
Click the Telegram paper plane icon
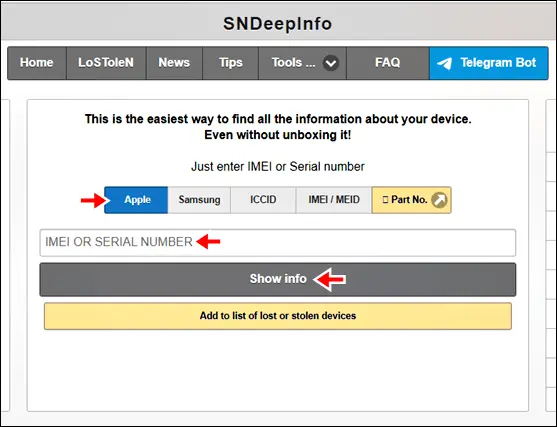pyautogui.click(x=444, y=63)
